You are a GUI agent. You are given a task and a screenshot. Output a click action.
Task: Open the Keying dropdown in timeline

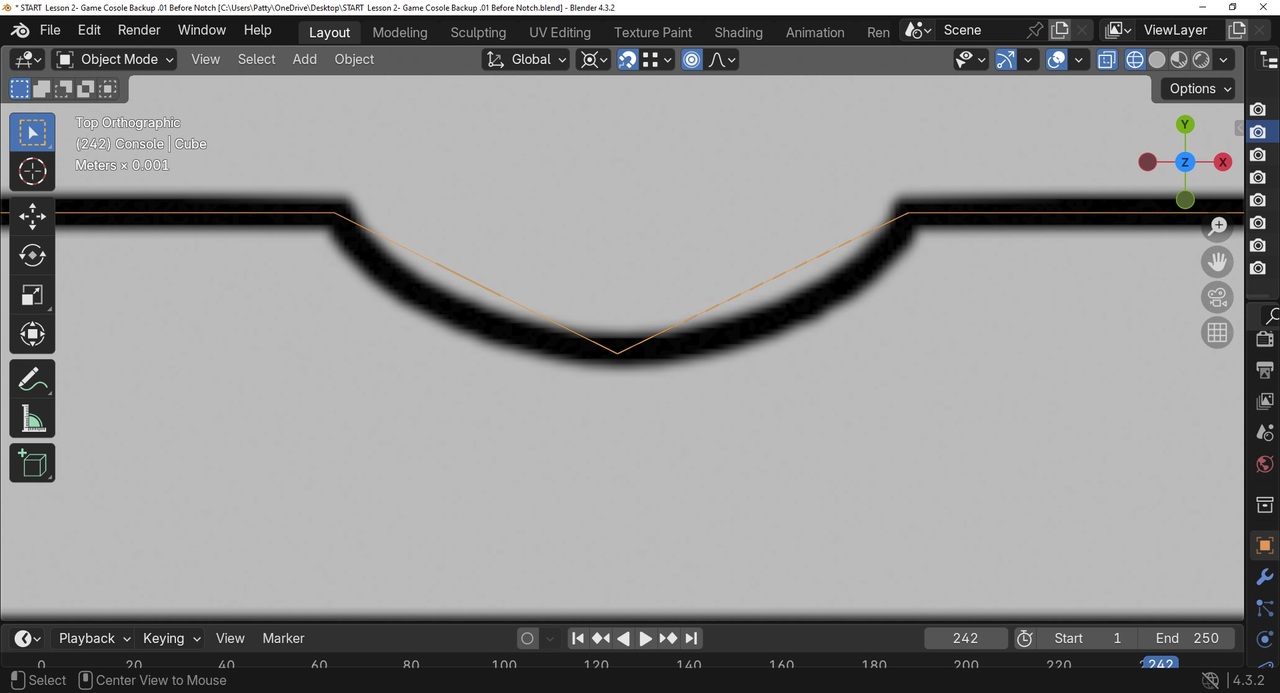[x=172, y=638]
